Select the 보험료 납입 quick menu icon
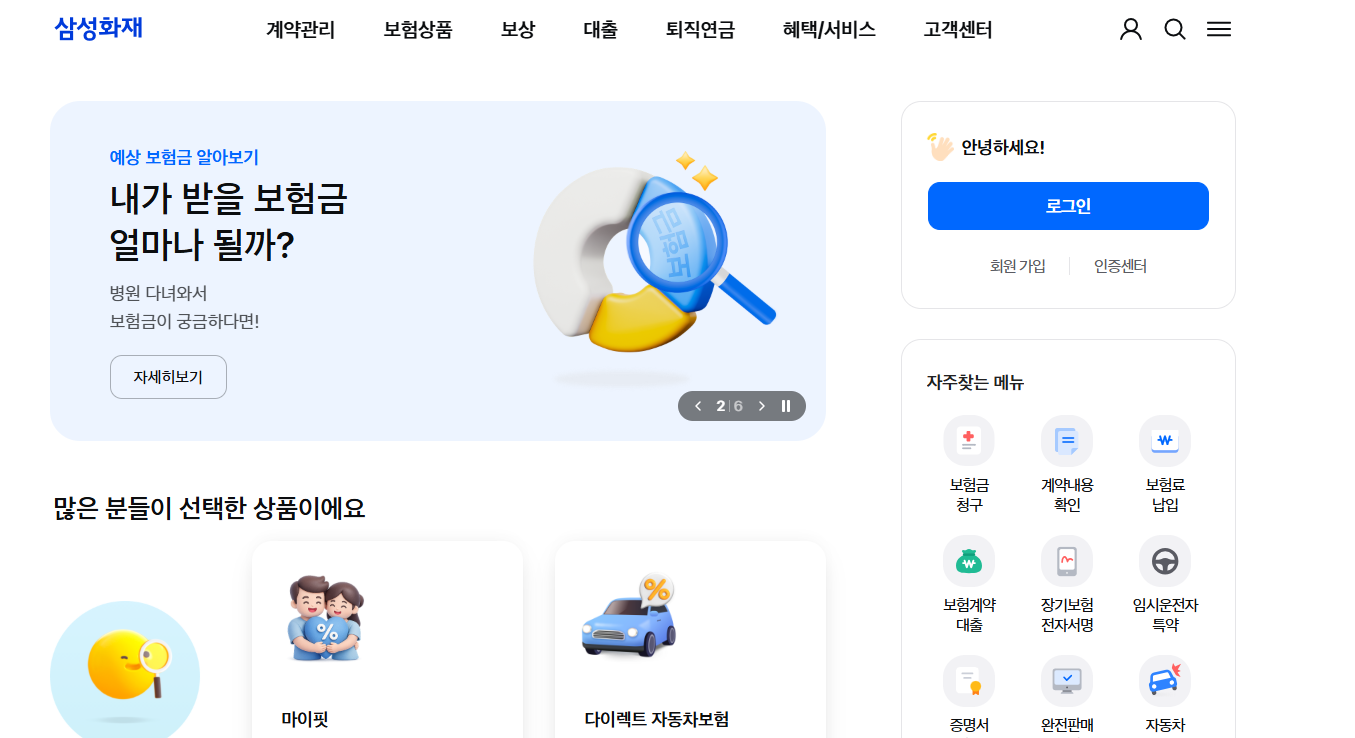1355x738 pixels. (1165, 441)
